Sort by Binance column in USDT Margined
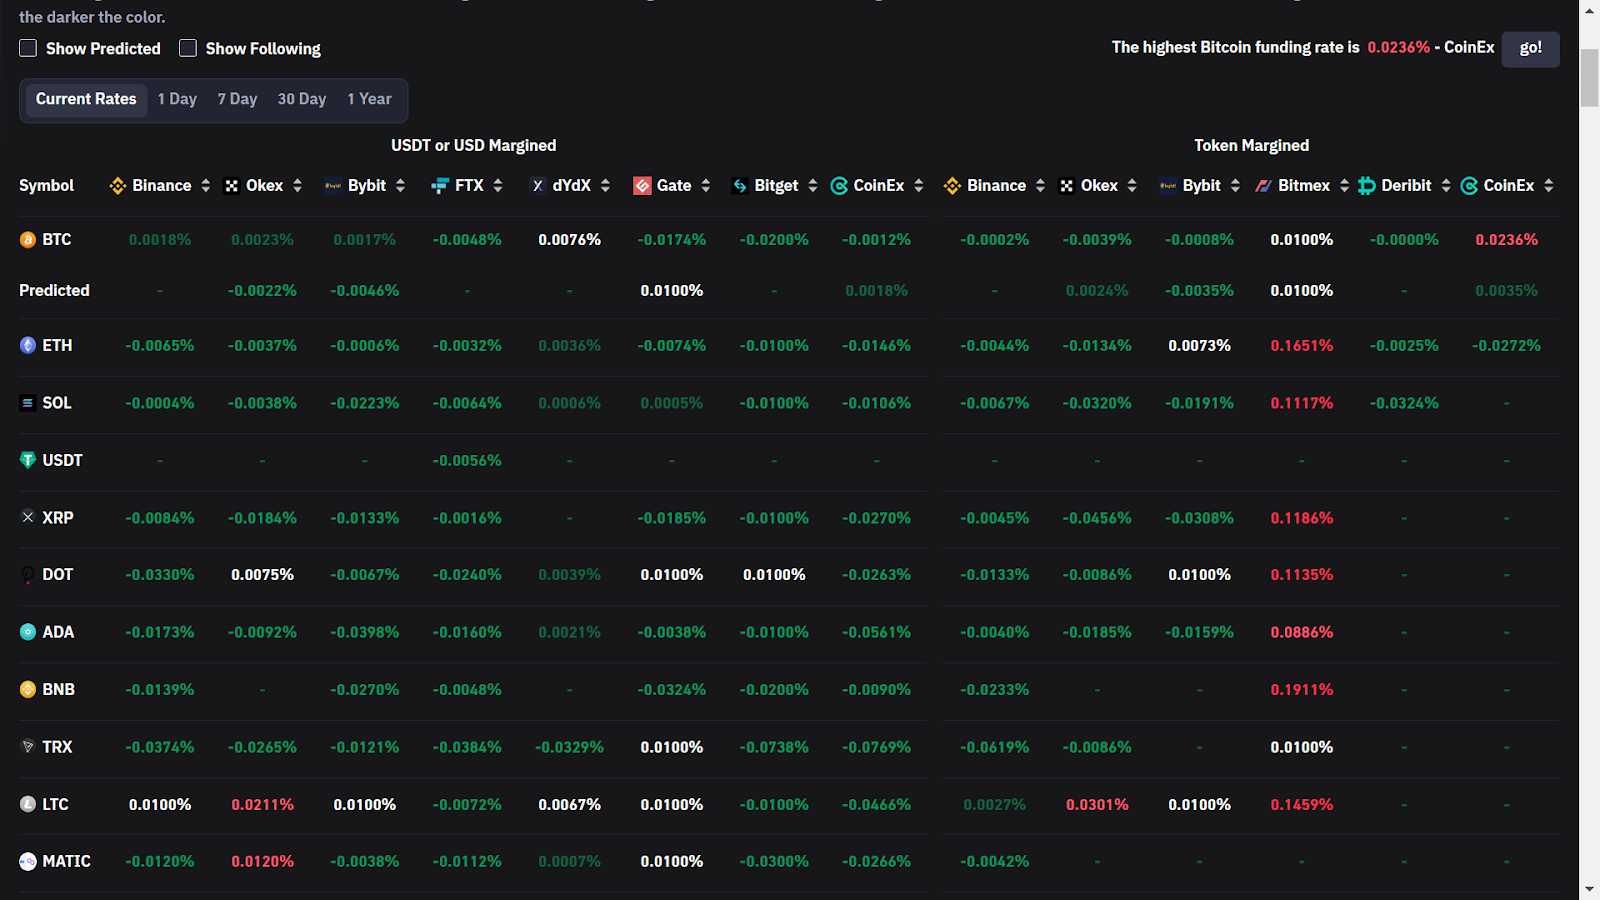This screenshot has height=900, width=1600. [206, 186]
